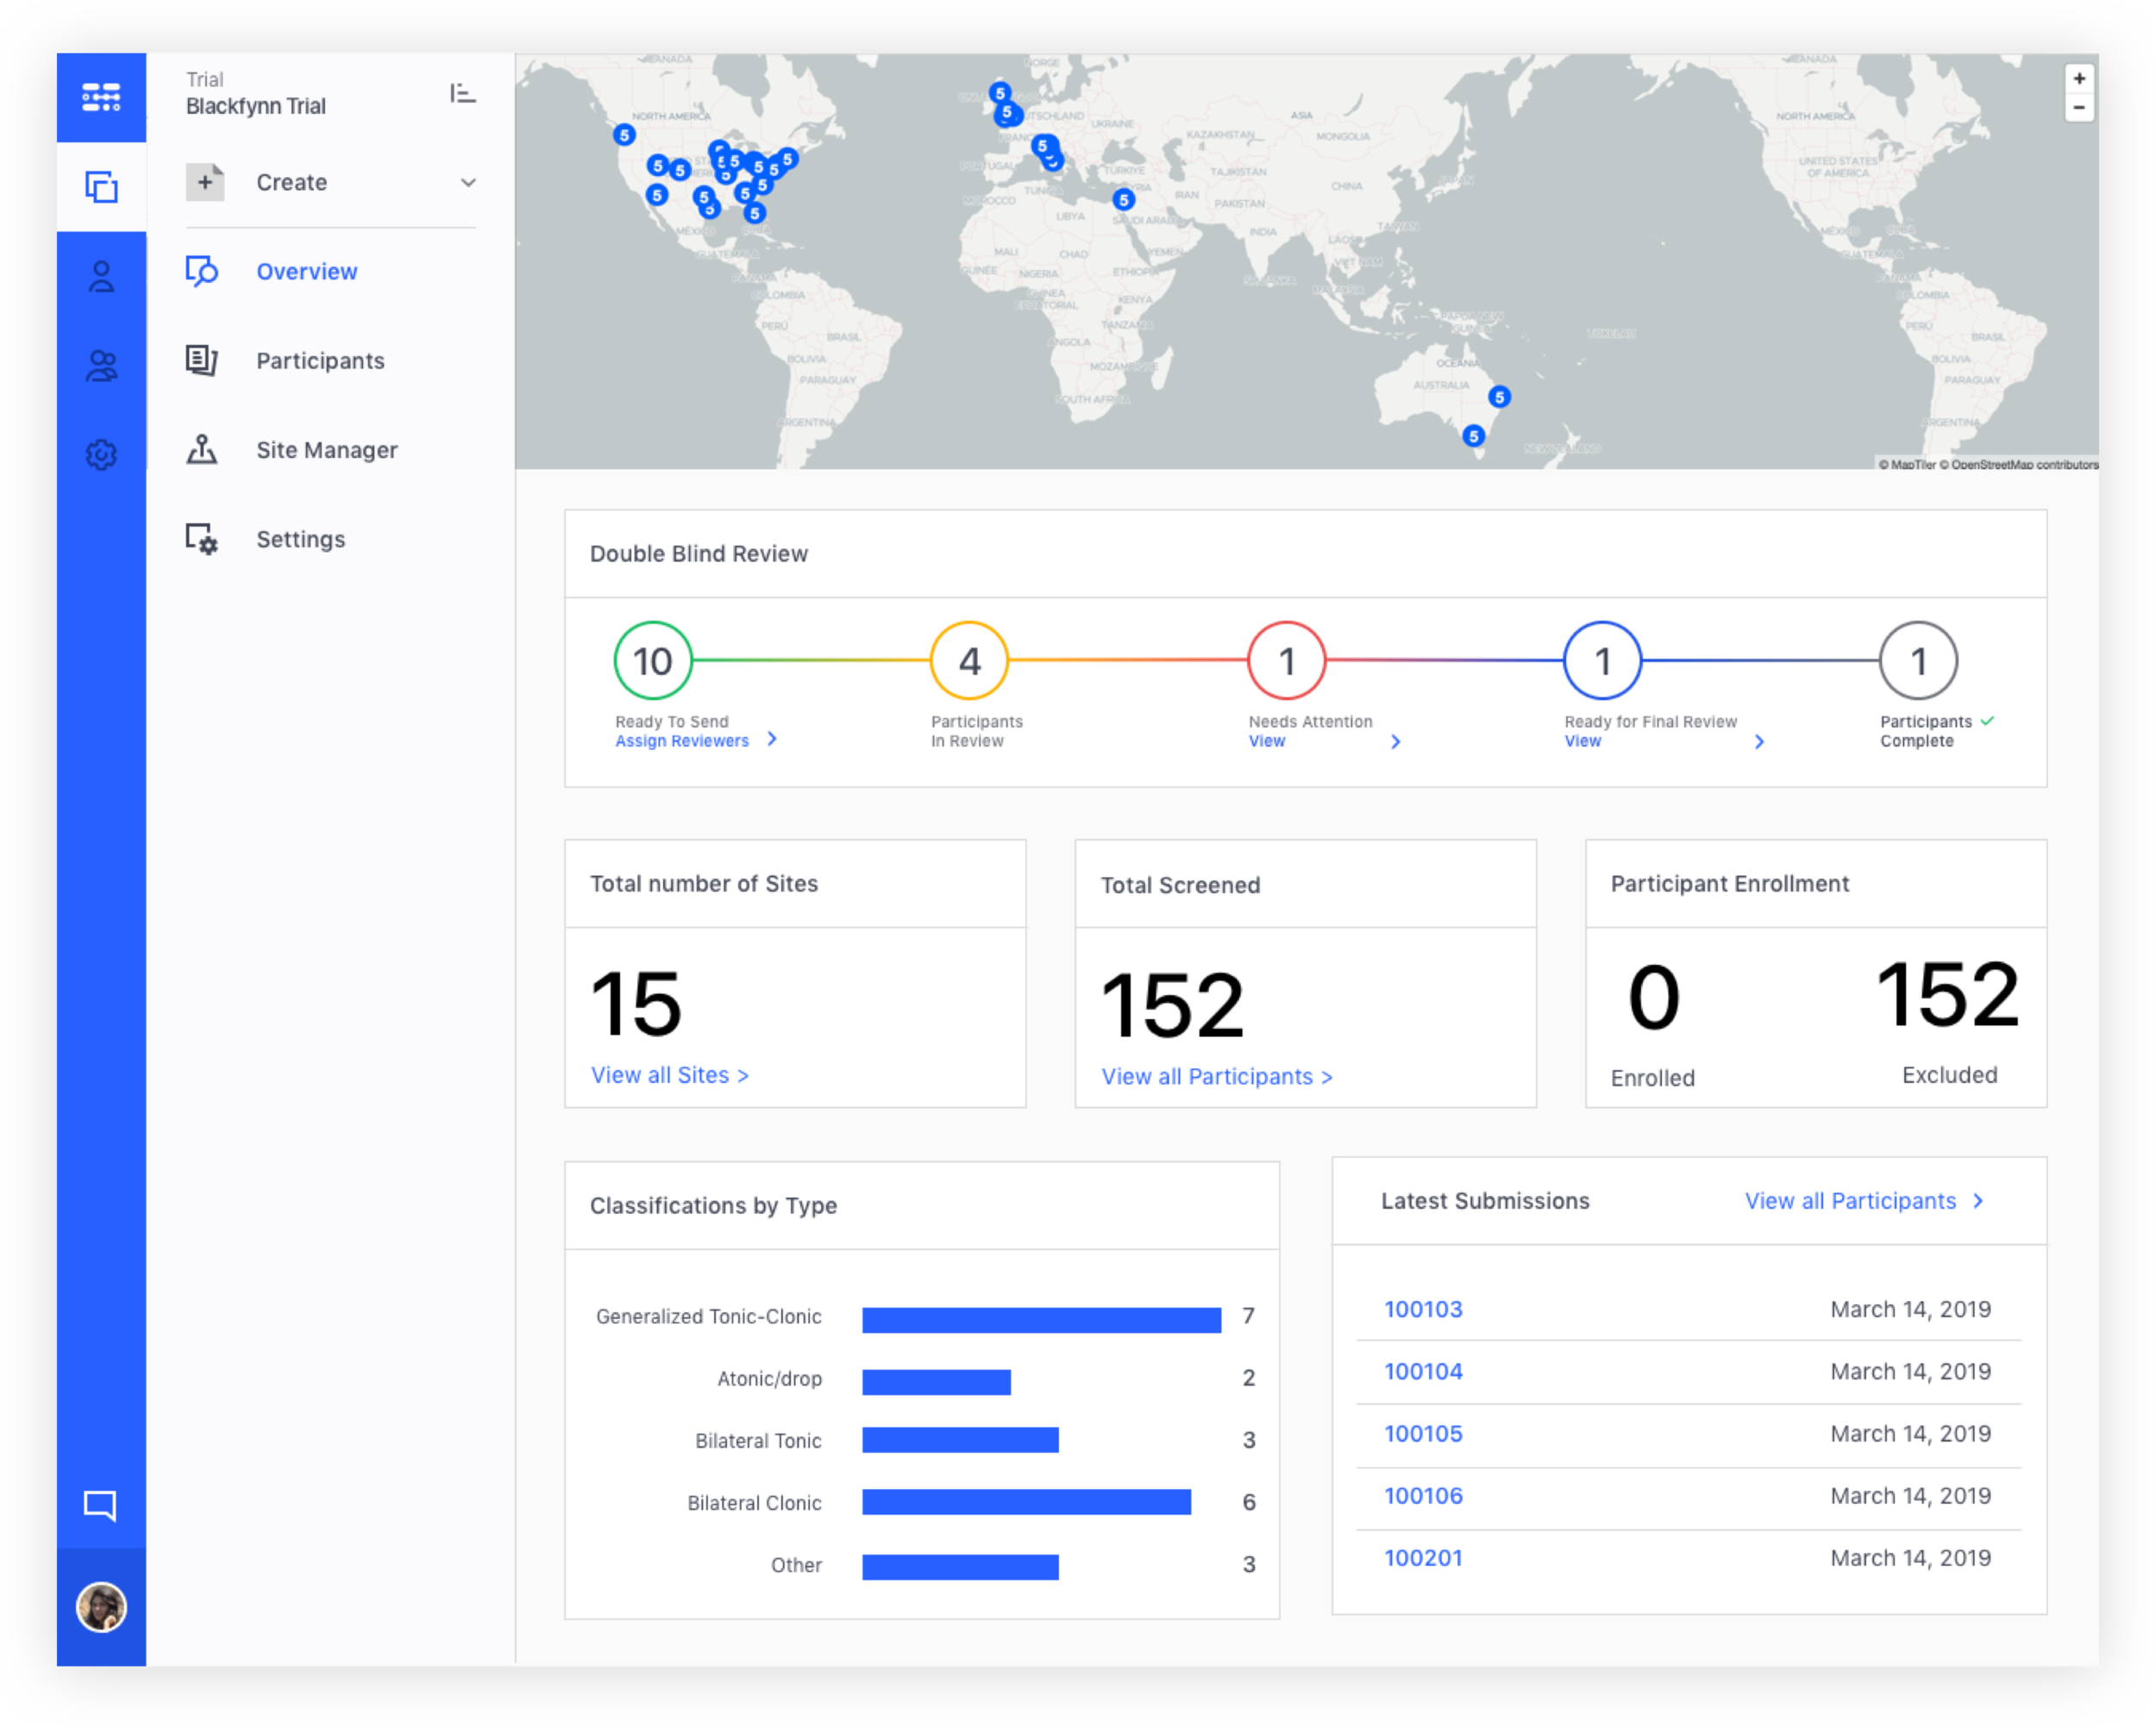Open the gear settings icon in blue sidebar

(101, 455)
